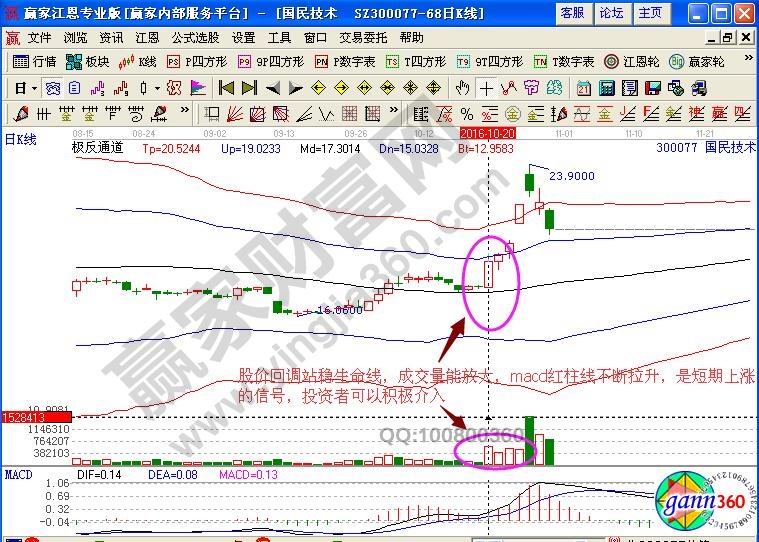The height and width of the screenshot is (542, 759).
Task: Jump to first bar using skip-back arrow
Action: (227, 88)
